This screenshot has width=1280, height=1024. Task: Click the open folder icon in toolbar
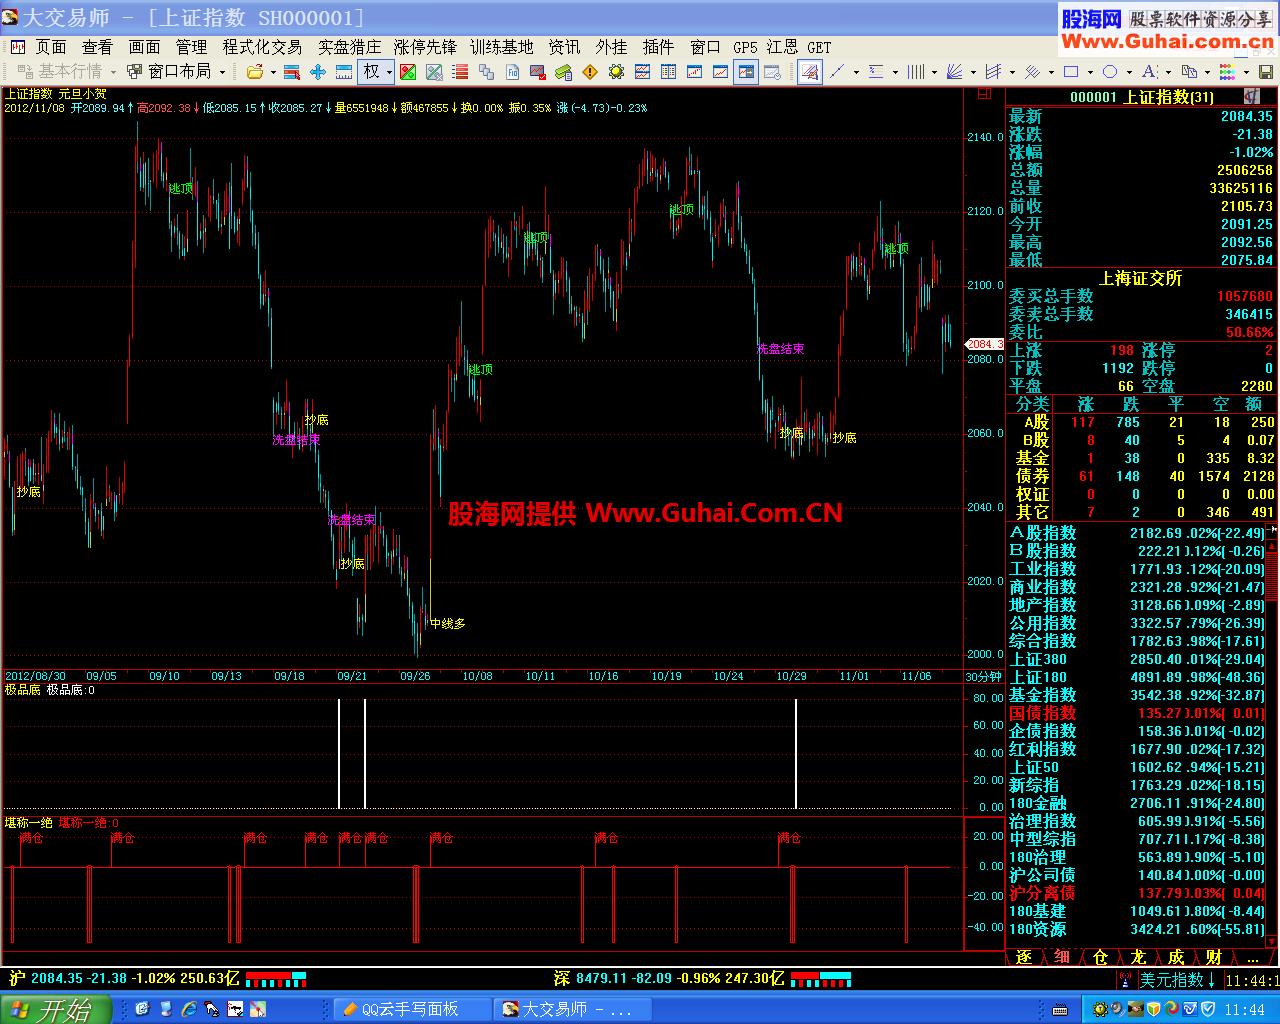tap(255, 72)
